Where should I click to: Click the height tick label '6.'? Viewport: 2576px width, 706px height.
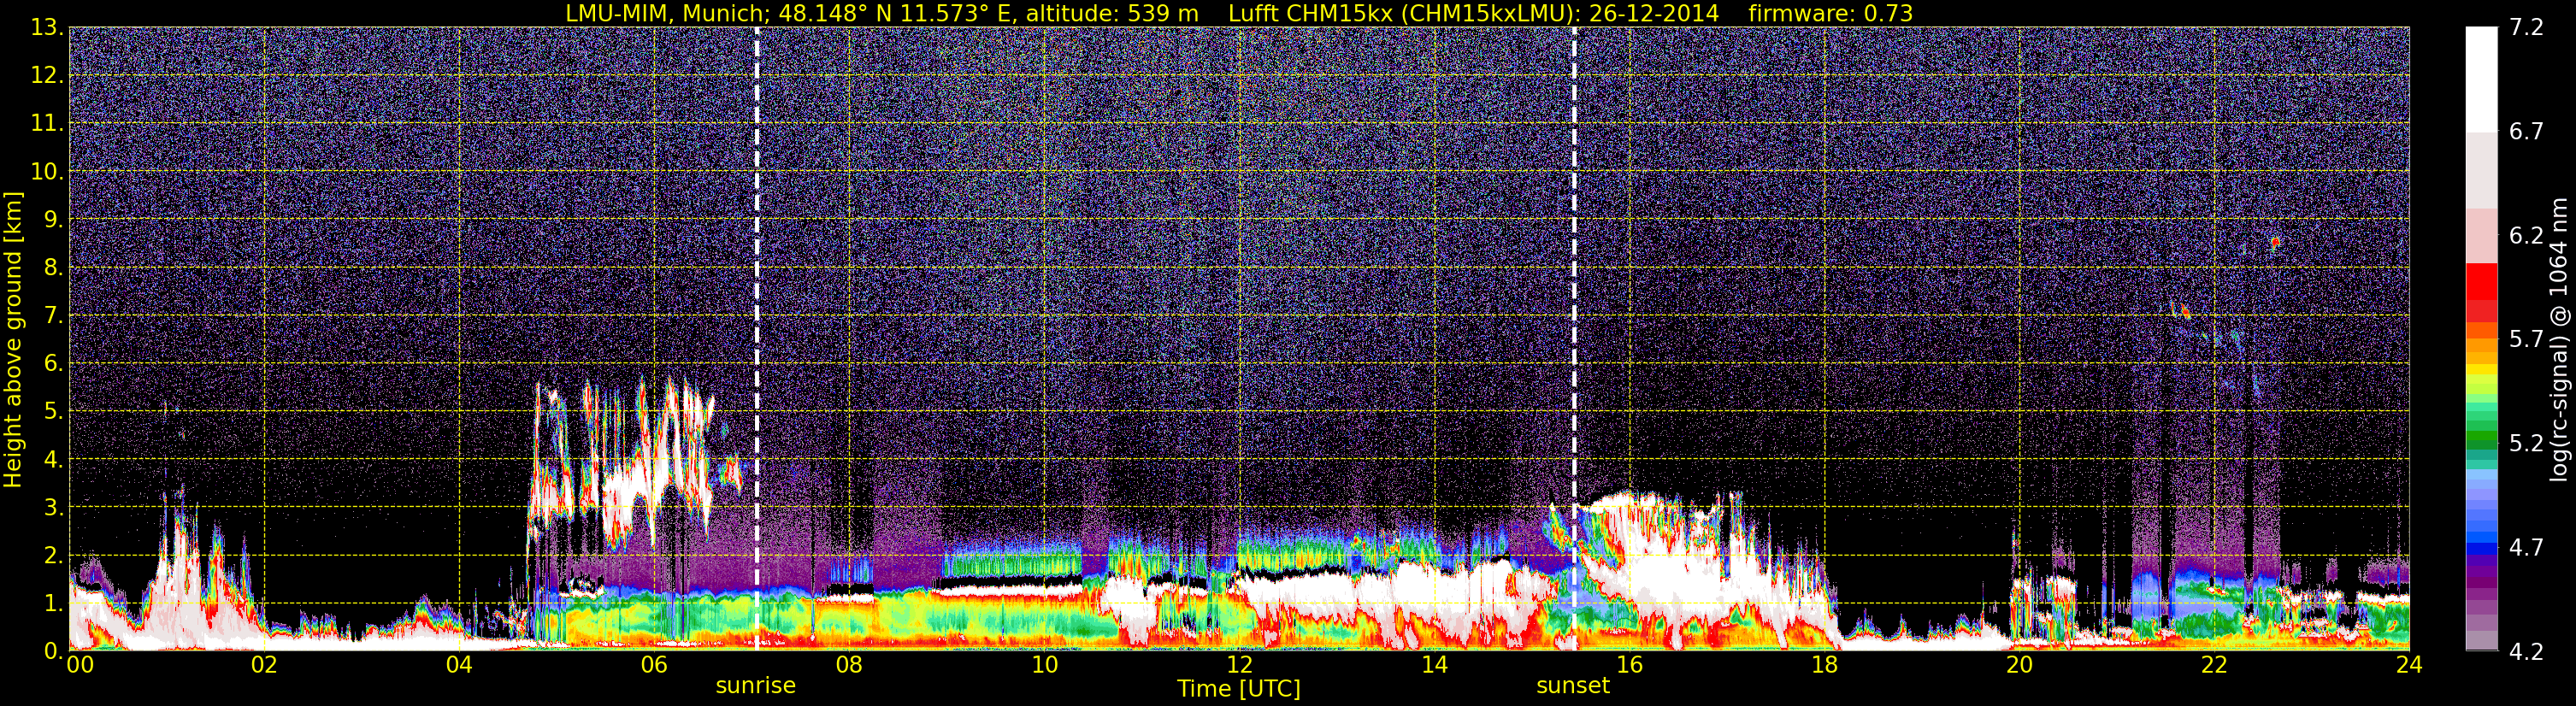pos(53,364)
